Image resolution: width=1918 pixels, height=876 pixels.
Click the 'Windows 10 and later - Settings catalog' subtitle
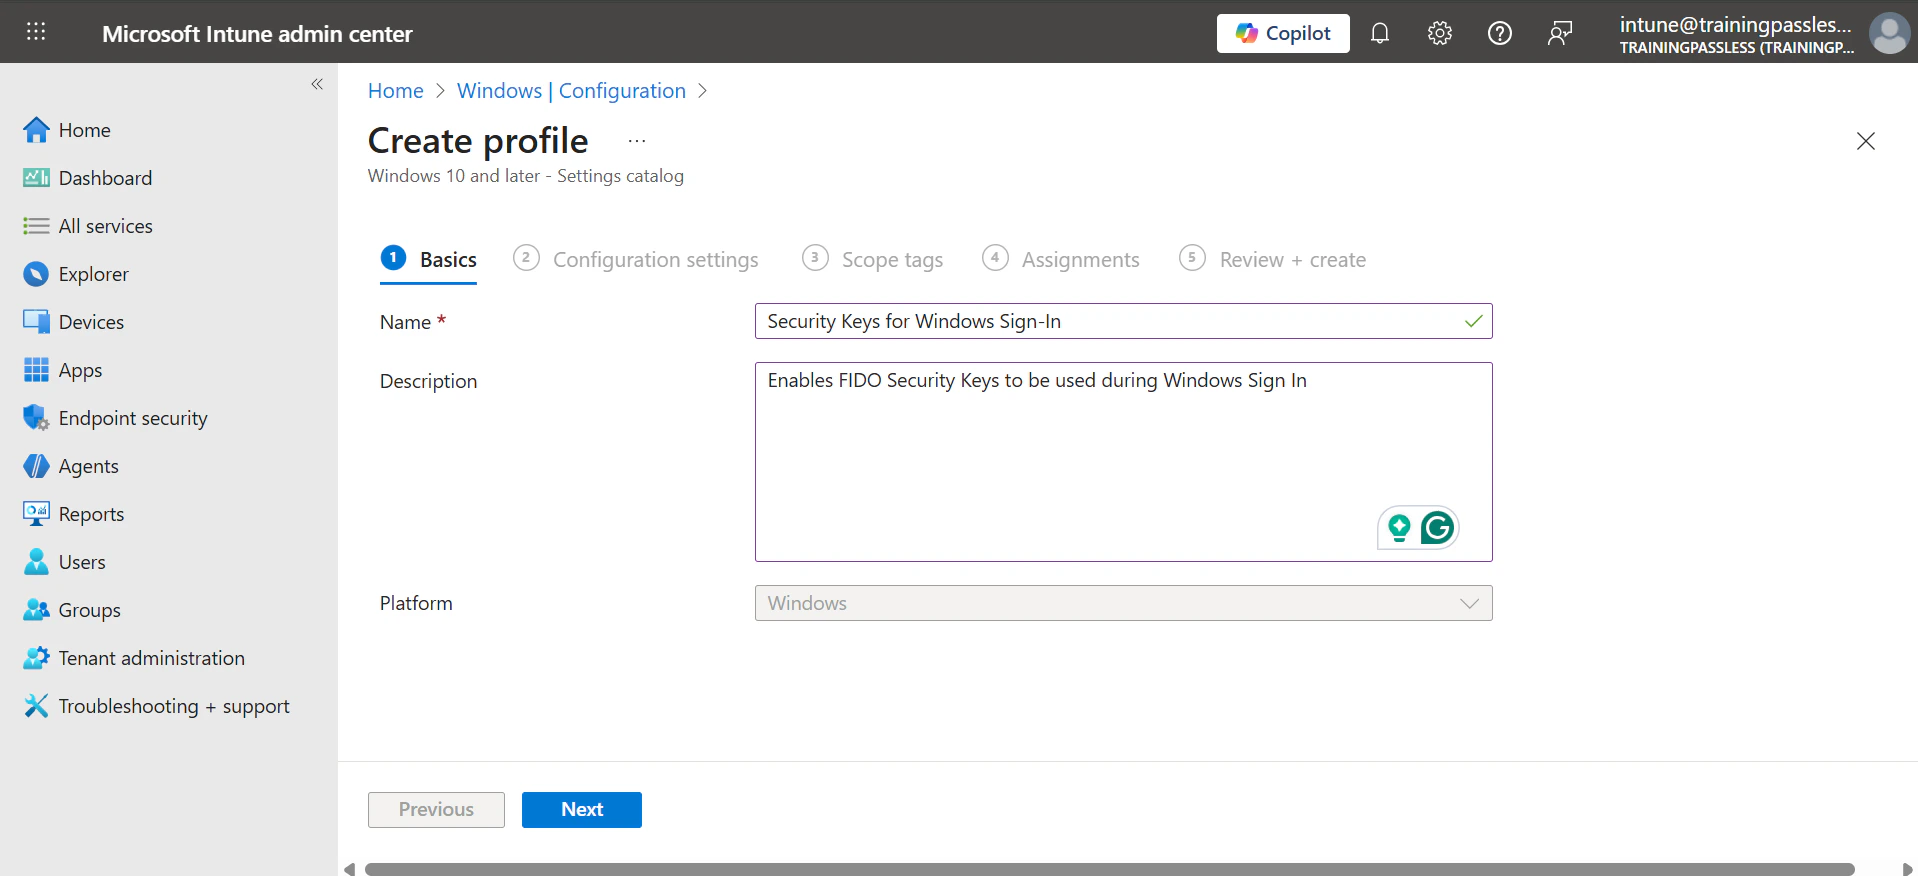point(526,176)
